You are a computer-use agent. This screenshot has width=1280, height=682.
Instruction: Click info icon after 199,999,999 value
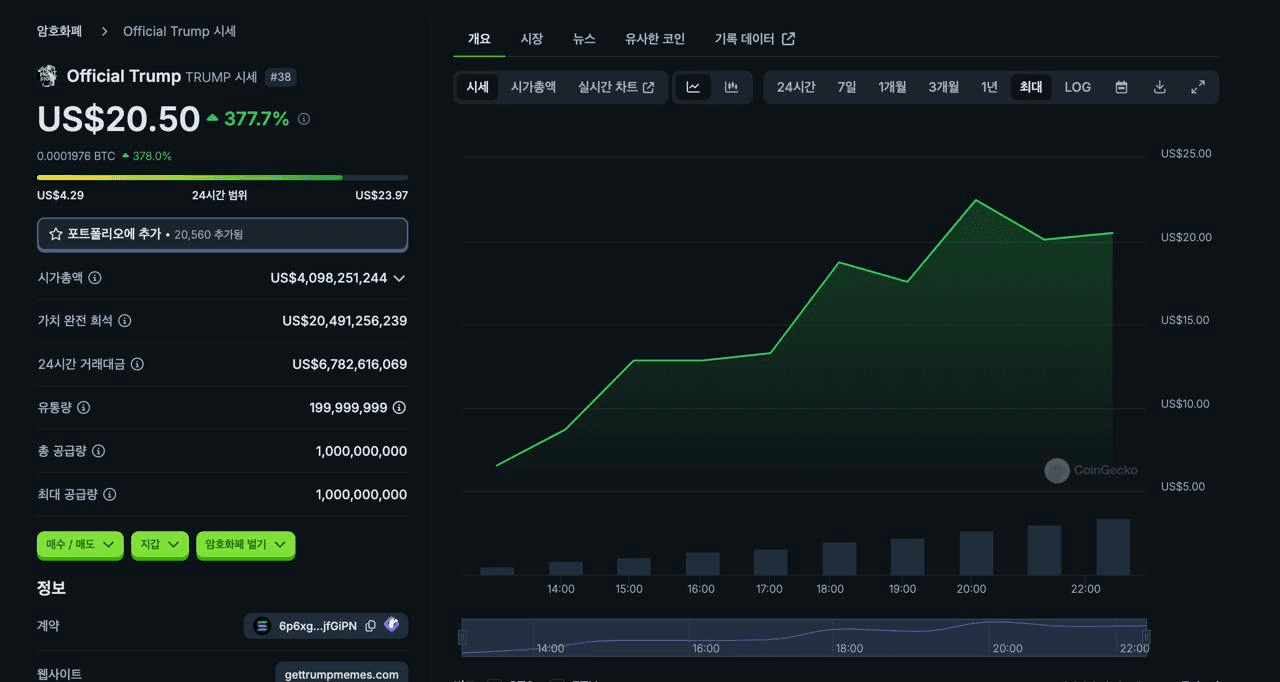coord(399,408)
